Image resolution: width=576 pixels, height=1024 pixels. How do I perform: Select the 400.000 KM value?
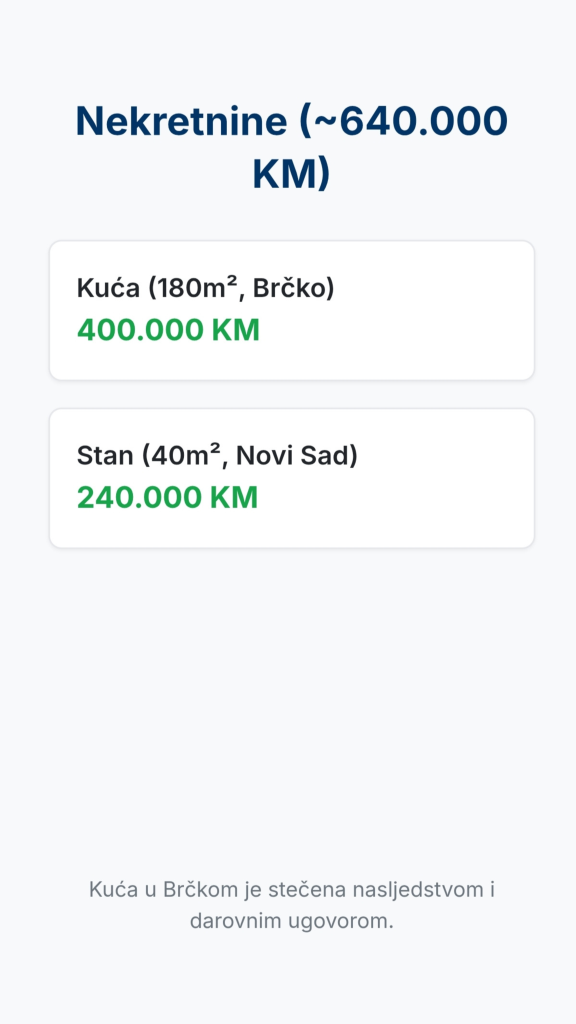click(168, 330)
